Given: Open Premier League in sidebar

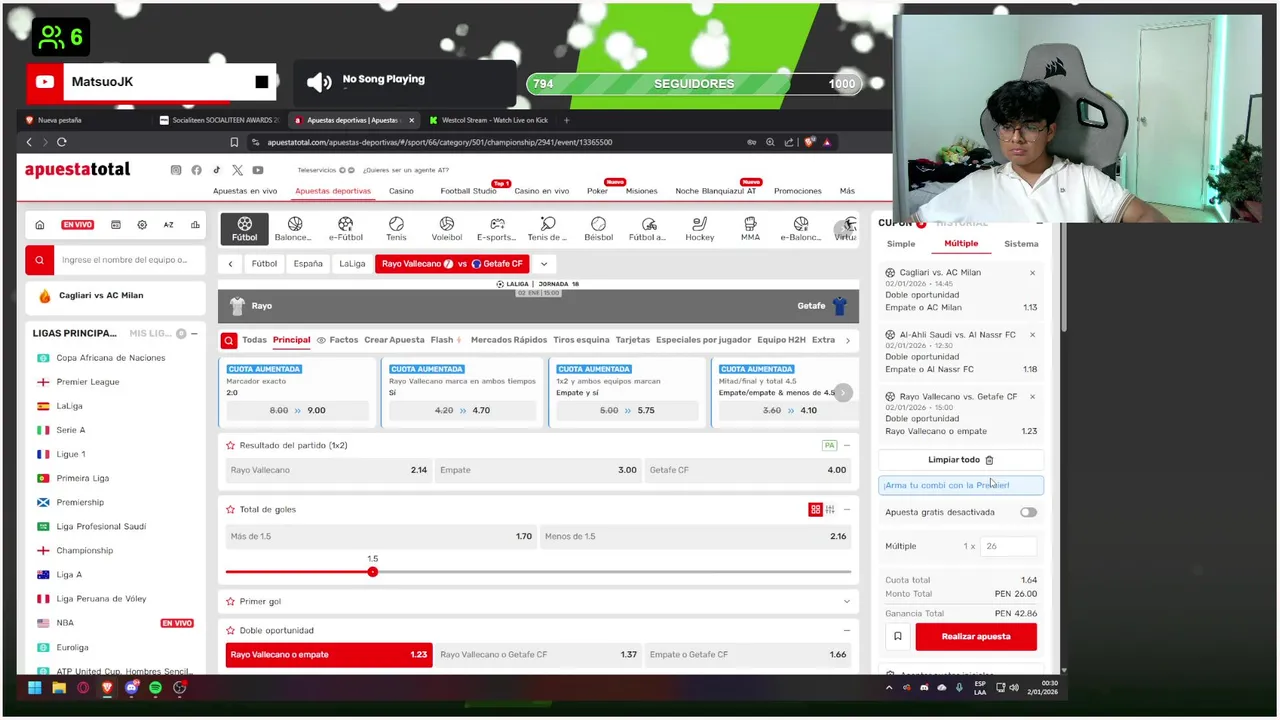Looking at the screenshot, I should pyautogui.click(x=88, y=382).
